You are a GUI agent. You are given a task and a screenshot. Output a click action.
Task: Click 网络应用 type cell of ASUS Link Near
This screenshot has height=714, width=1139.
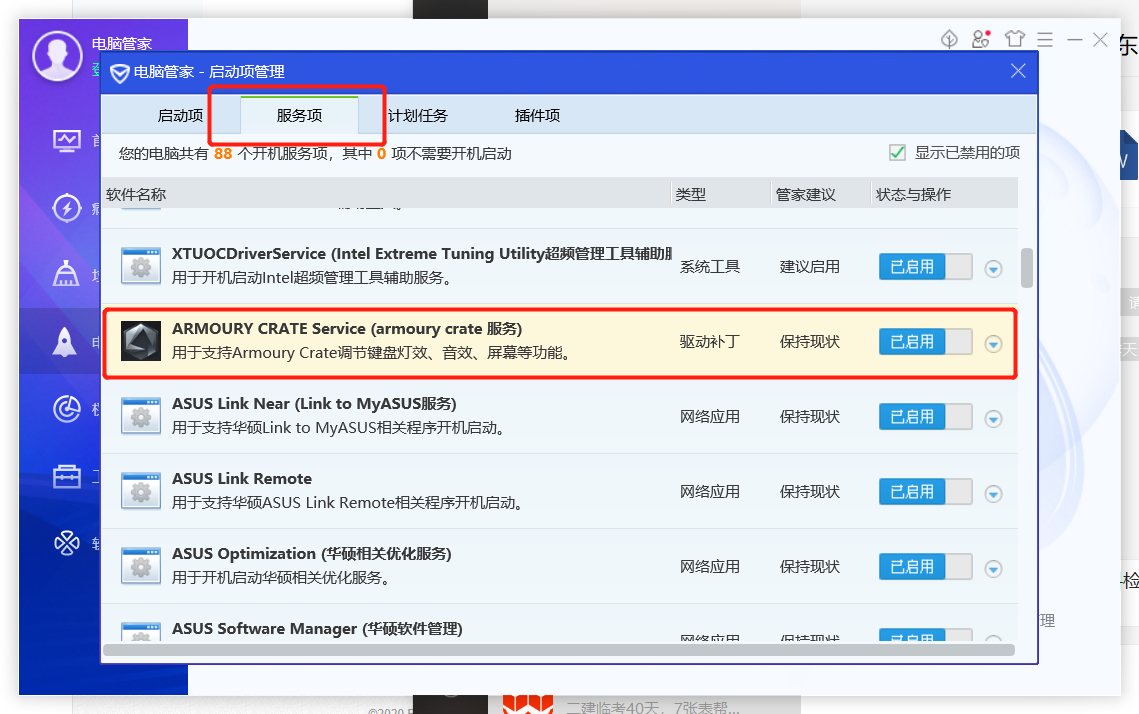pyautogui.click(x=710, y=417)
